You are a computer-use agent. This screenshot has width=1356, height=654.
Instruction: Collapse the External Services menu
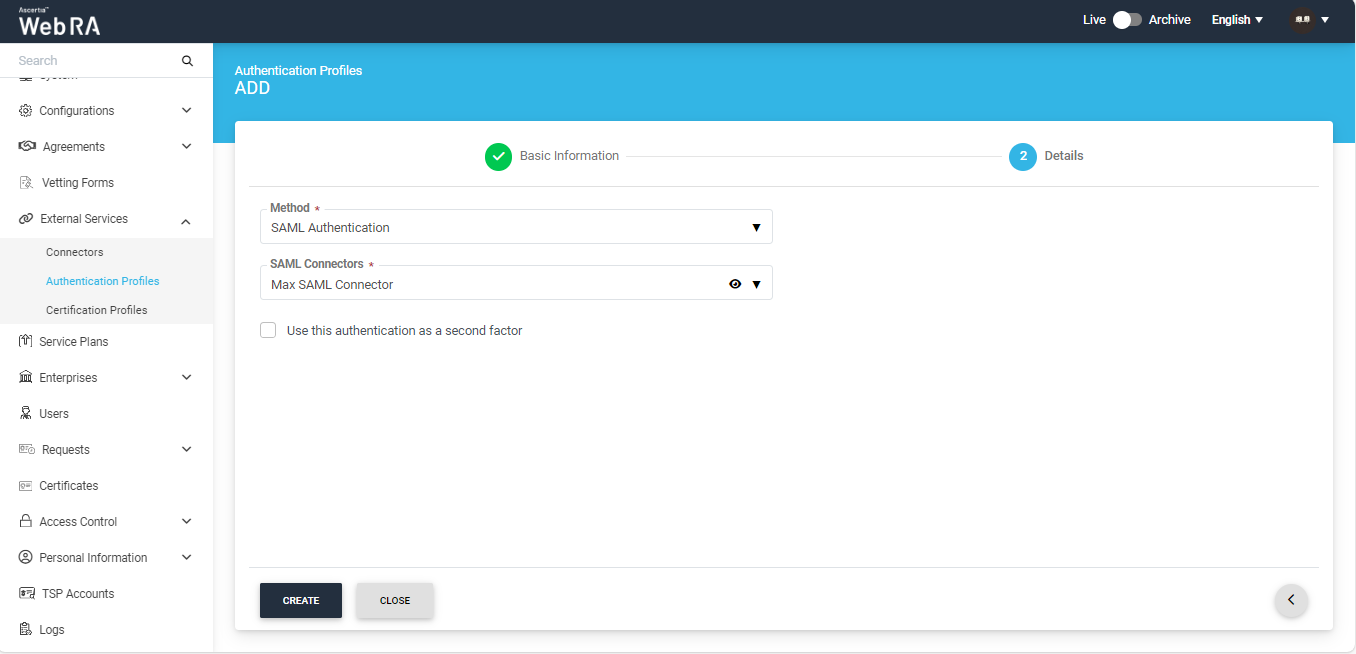coord(186,220)
